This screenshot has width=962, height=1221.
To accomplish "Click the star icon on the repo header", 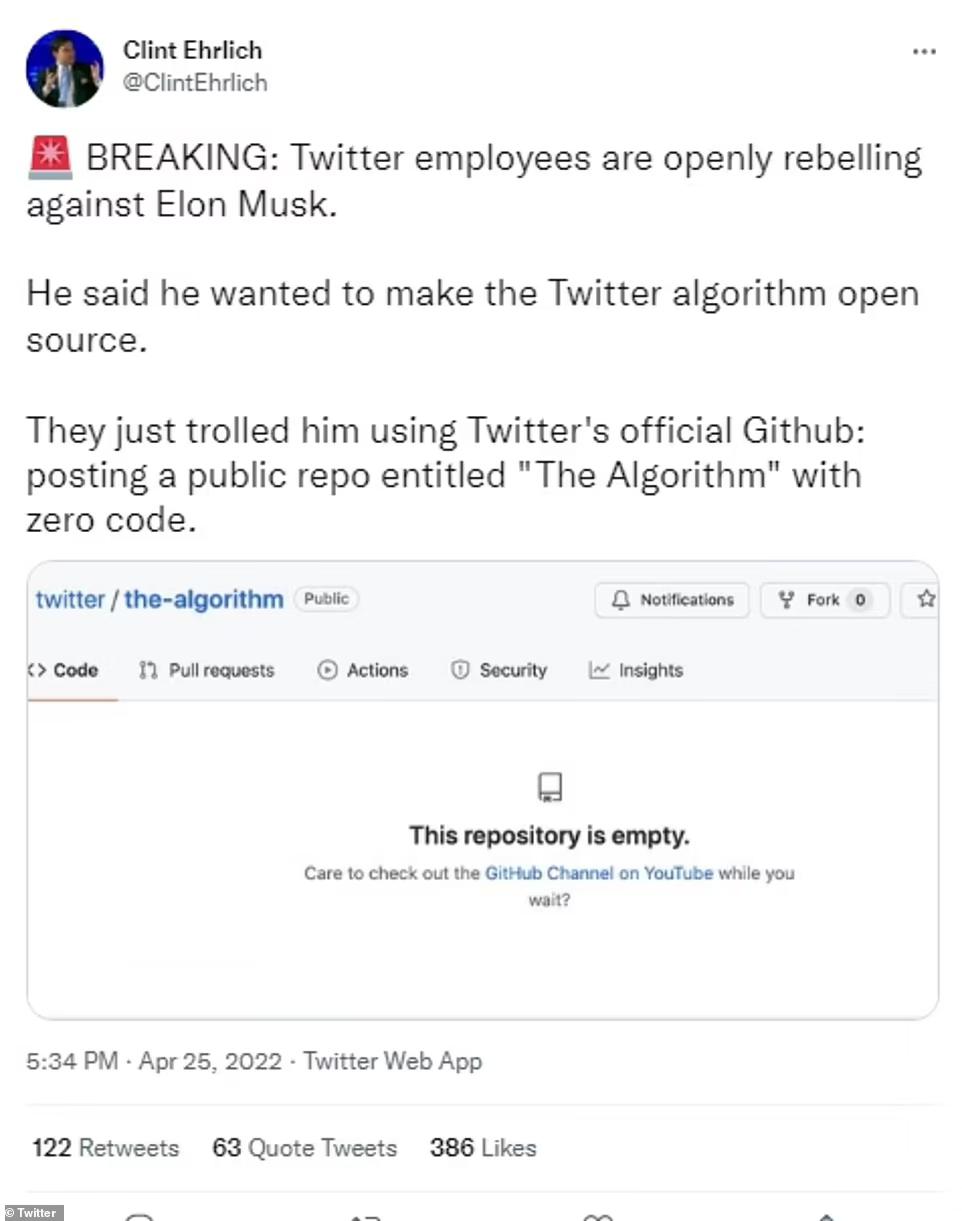I will [x=926, y=599].
